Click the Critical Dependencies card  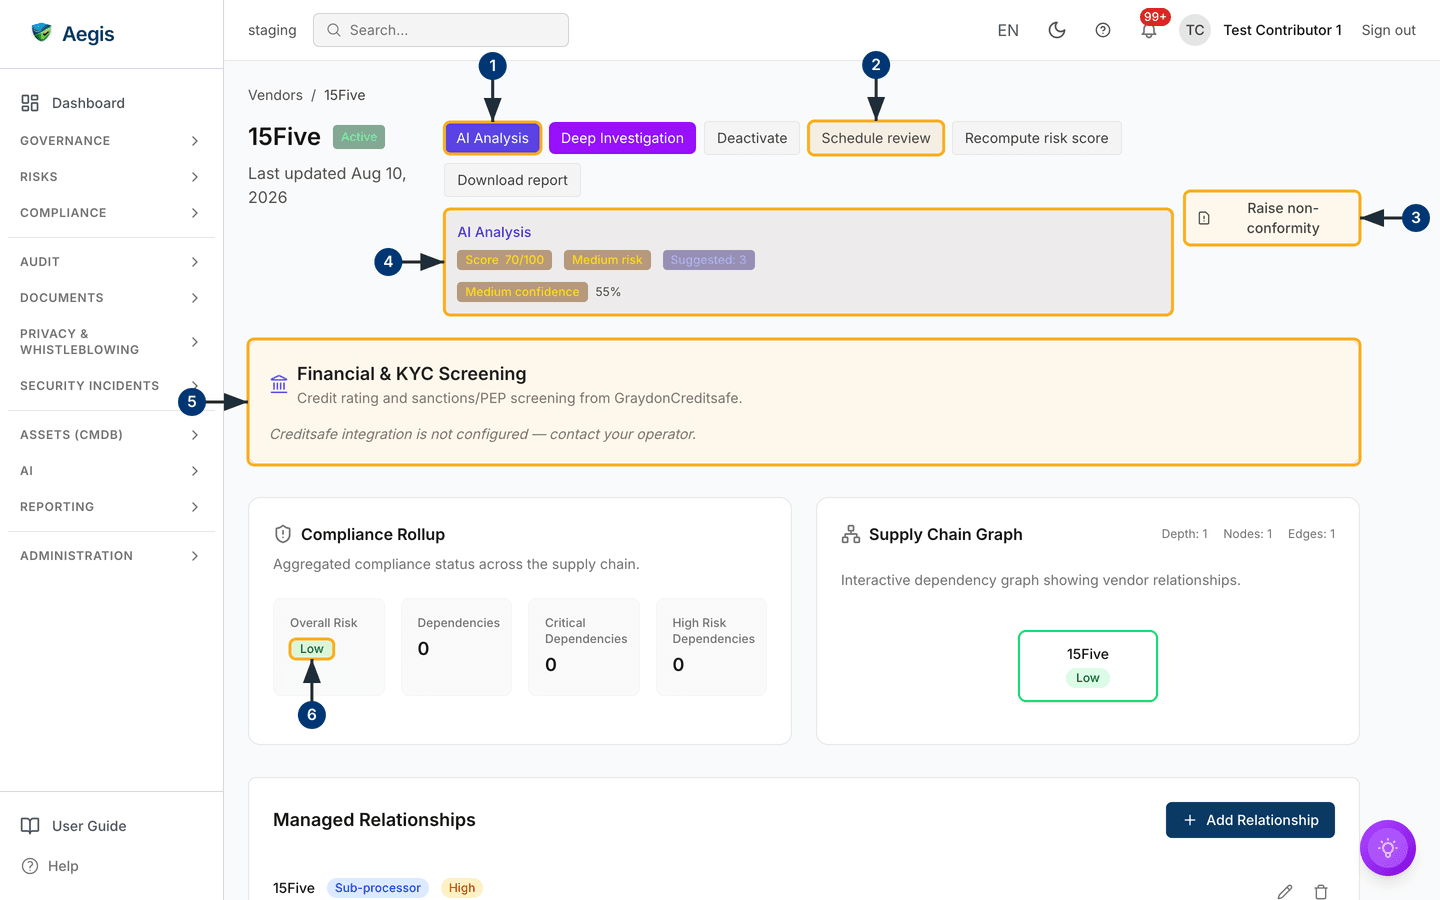point(584,647)
